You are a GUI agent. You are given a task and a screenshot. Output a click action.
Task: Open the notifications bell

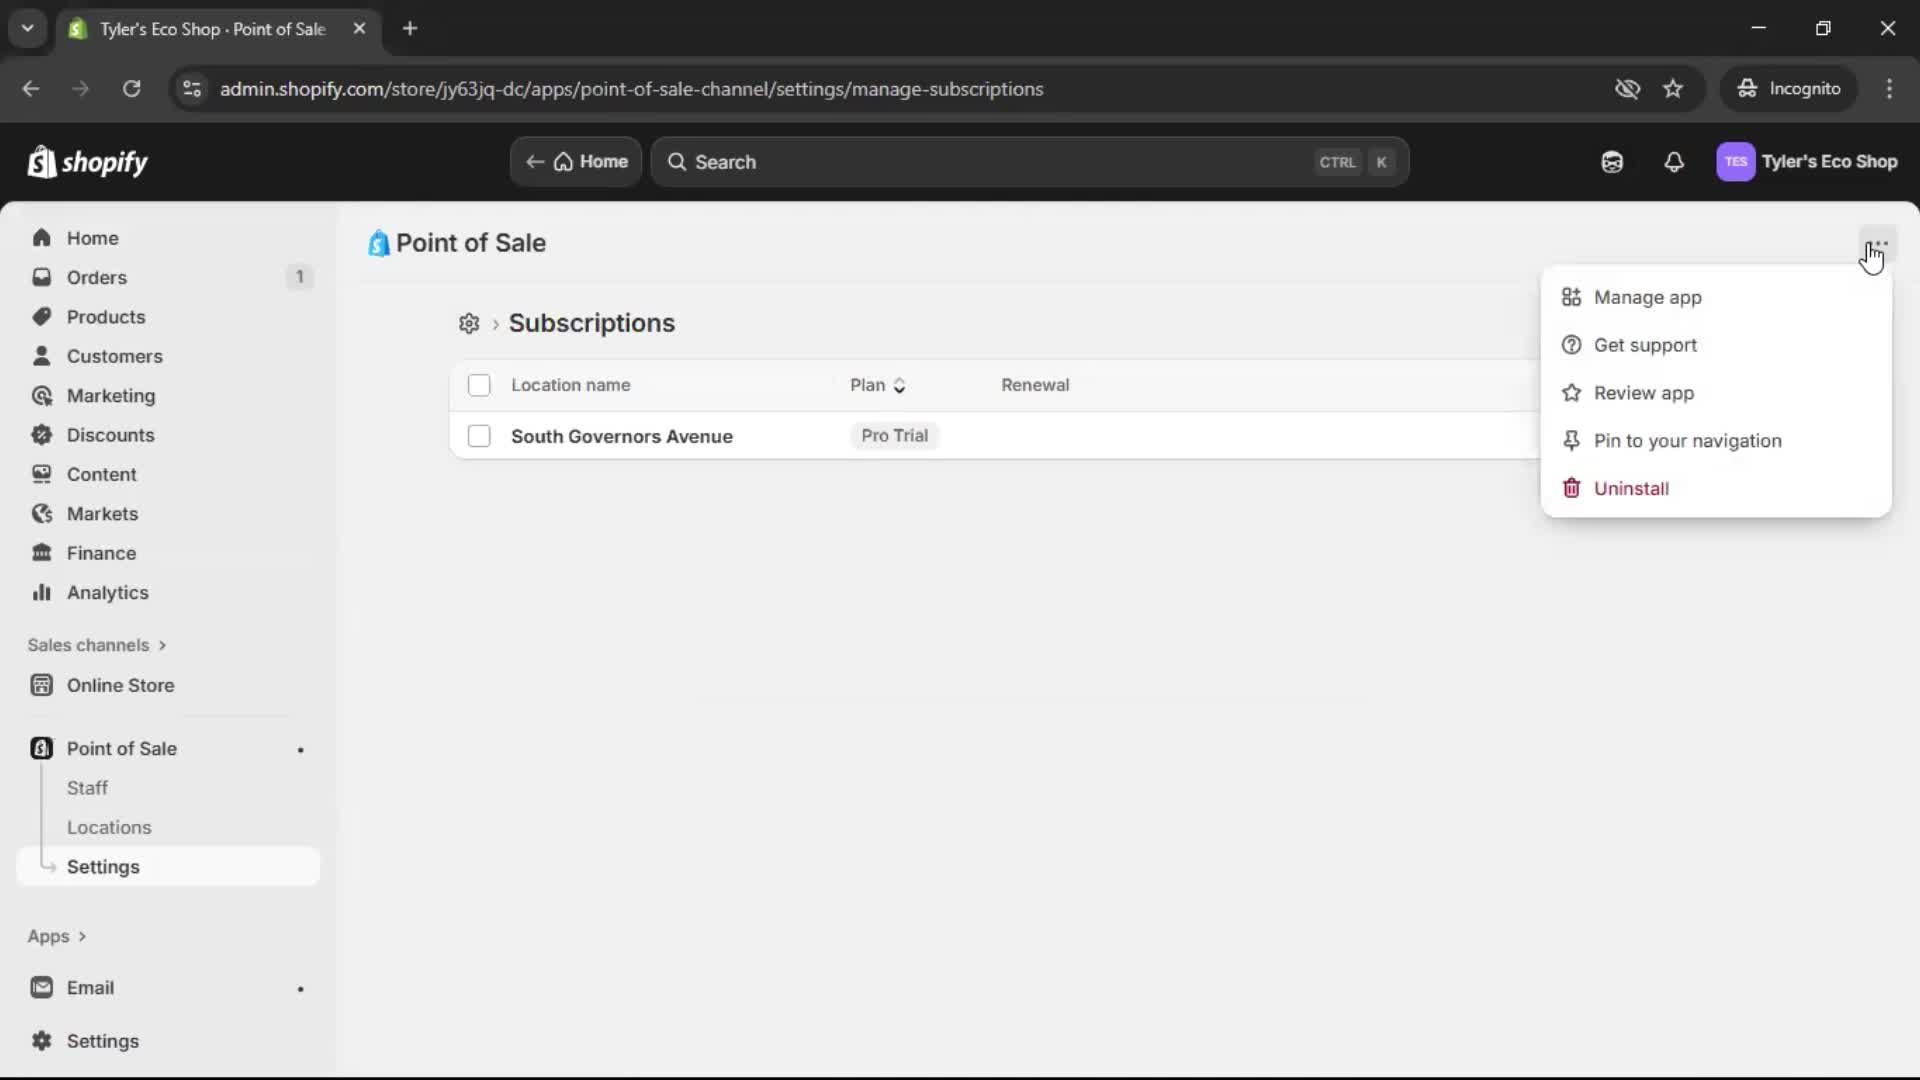(x=1674, y=162)
